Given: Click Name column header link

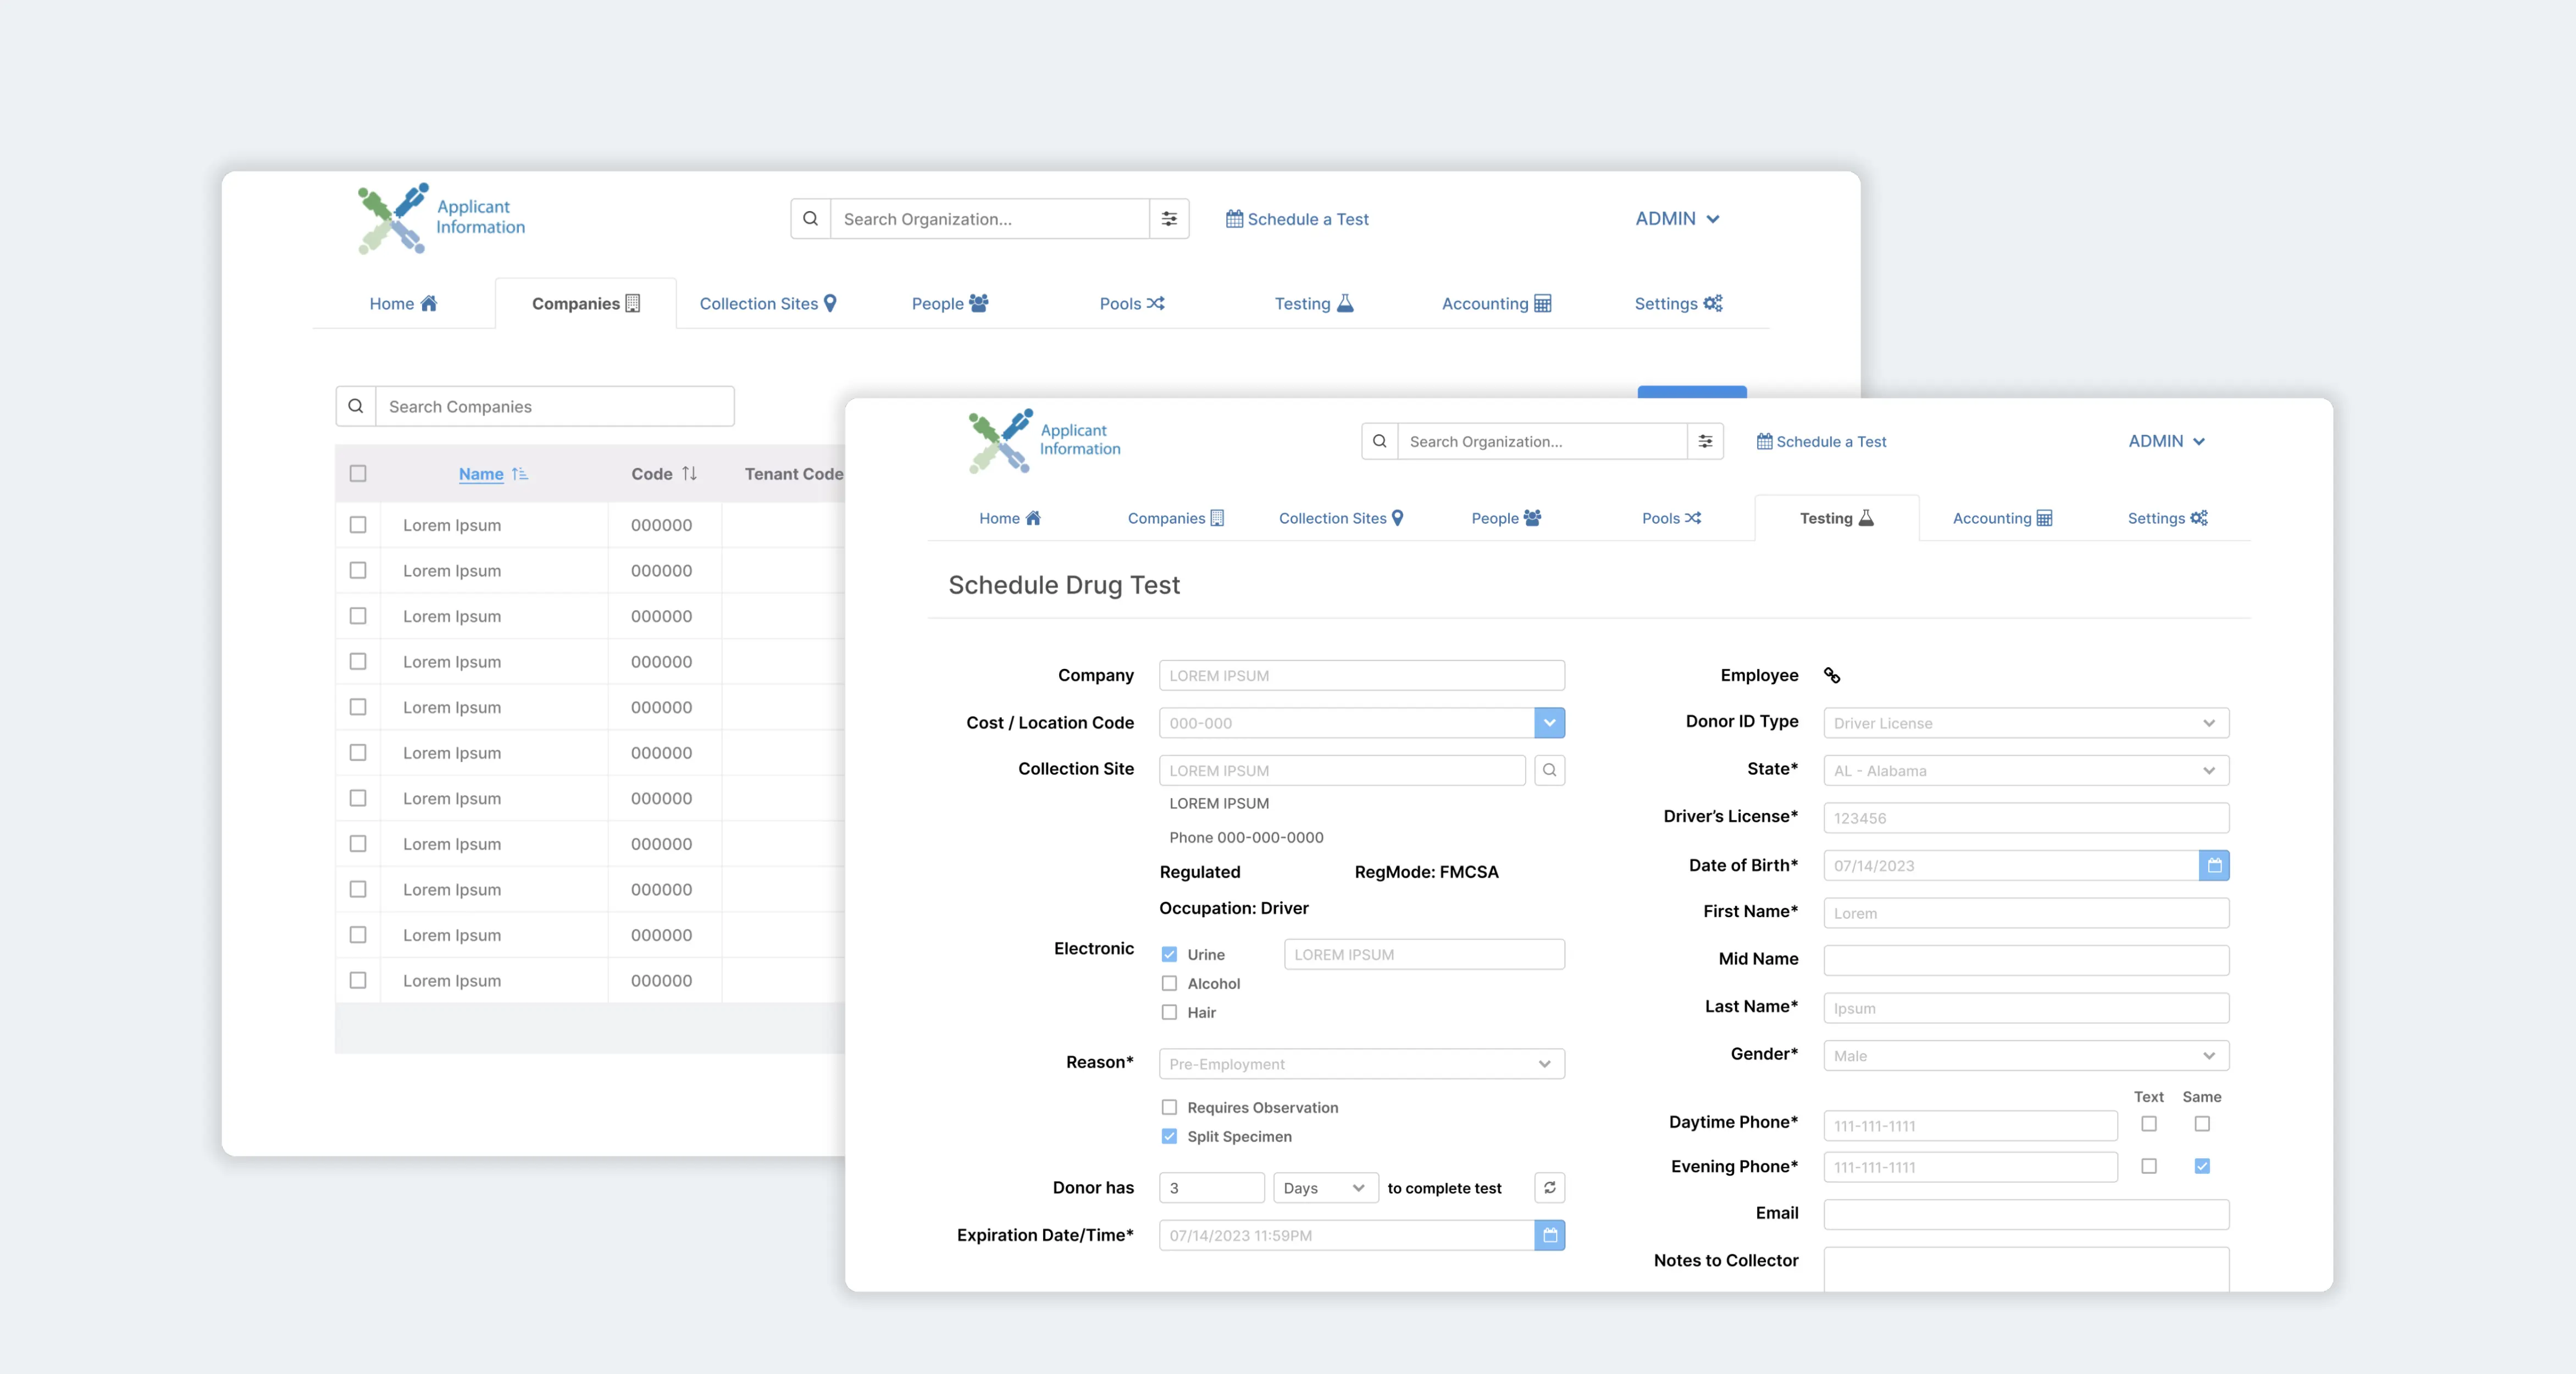Looking at the screenshot, I should coord(481,474).
